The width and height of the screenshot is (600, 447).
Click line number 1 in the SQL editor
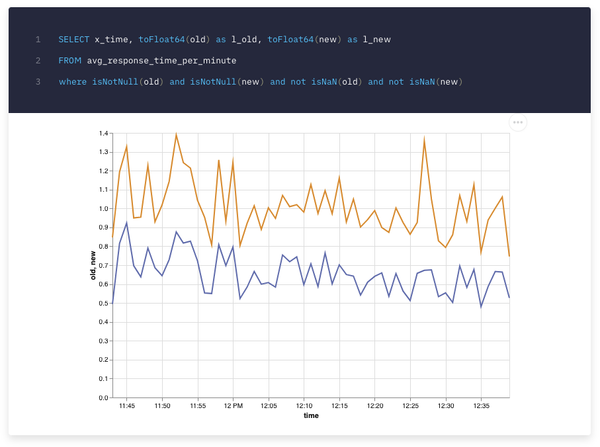37,39
